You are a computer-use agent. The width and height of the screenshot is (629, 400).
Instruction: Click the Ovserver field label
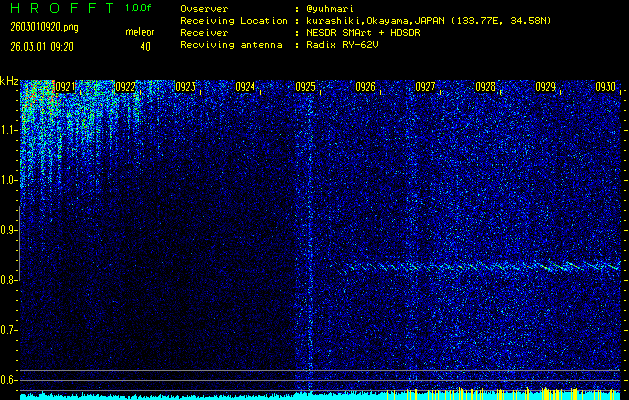204,9
